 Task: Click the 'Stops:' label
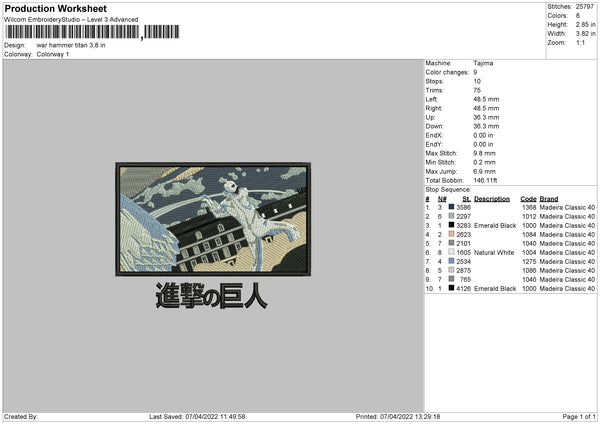pyautogui.click(x=435, y=81)
